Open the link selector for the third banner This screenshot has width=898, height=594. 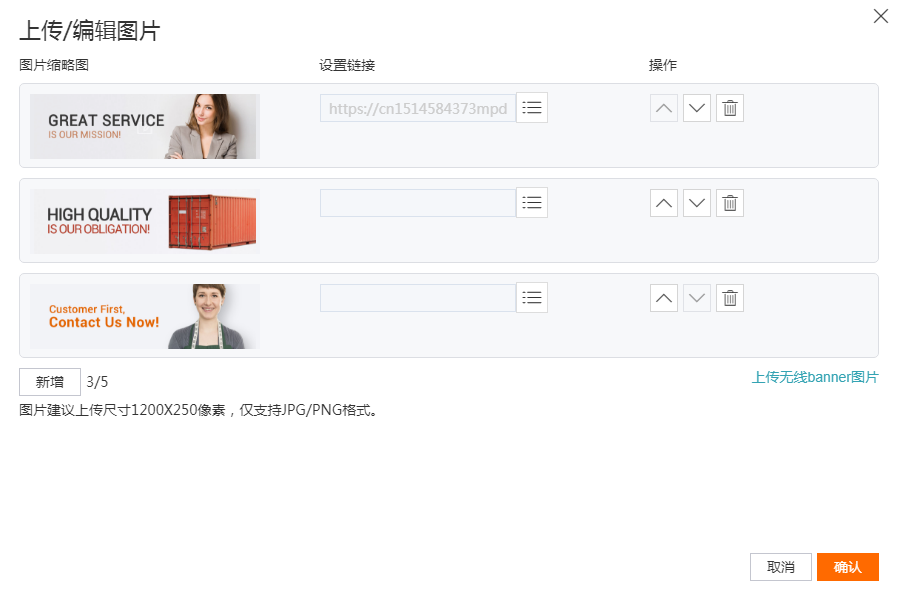pos(531,297)
